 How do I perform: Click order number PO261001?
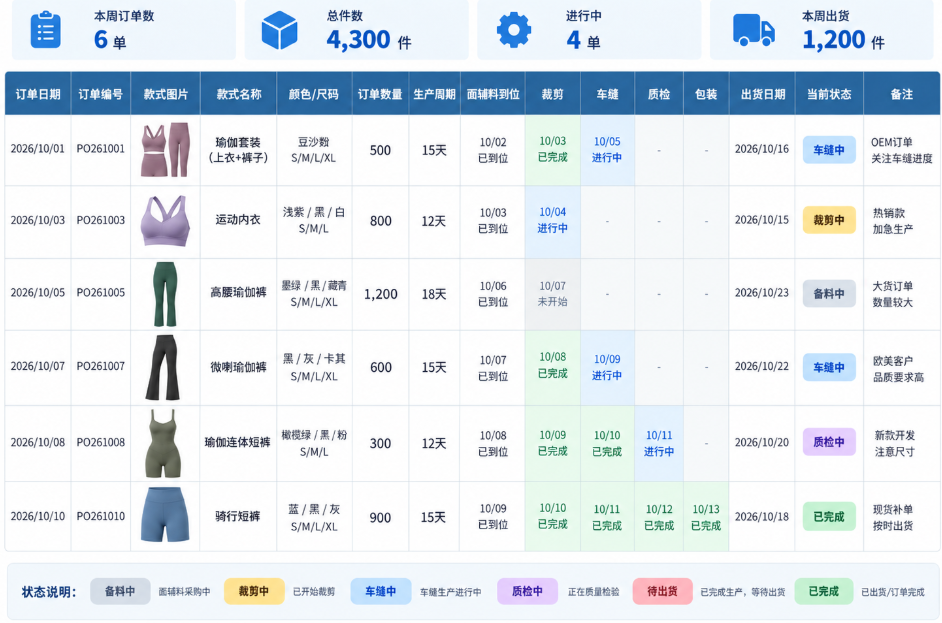coord(100,148)
